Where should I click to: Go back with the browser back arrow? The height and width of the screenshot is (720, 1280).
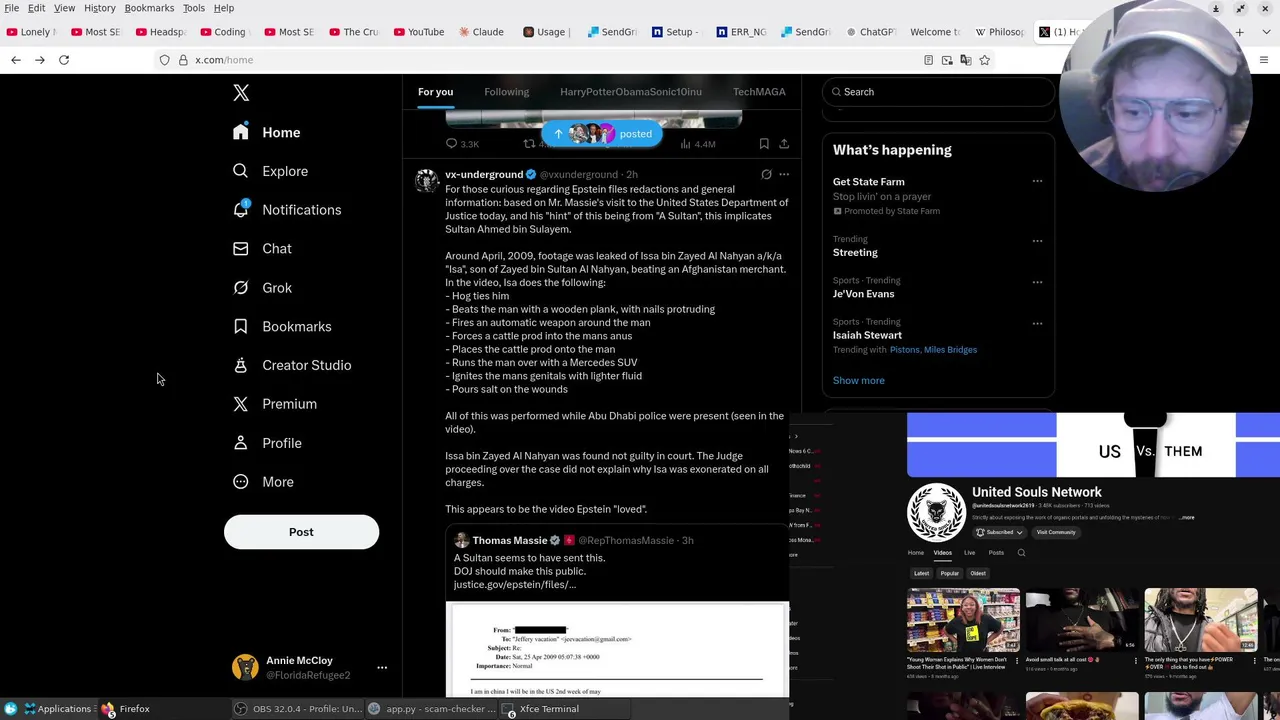16,60
